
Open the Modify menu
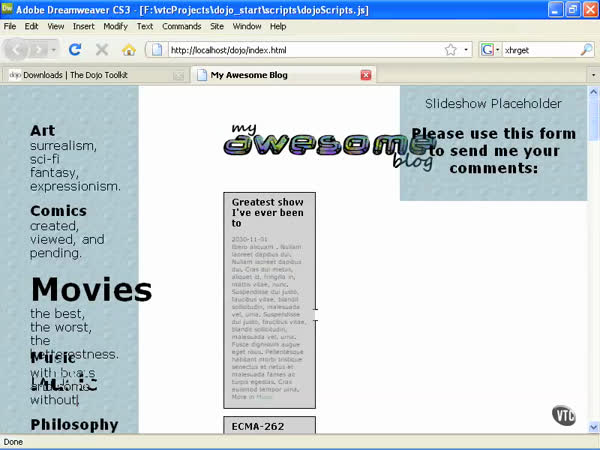[x=115, y=26]
